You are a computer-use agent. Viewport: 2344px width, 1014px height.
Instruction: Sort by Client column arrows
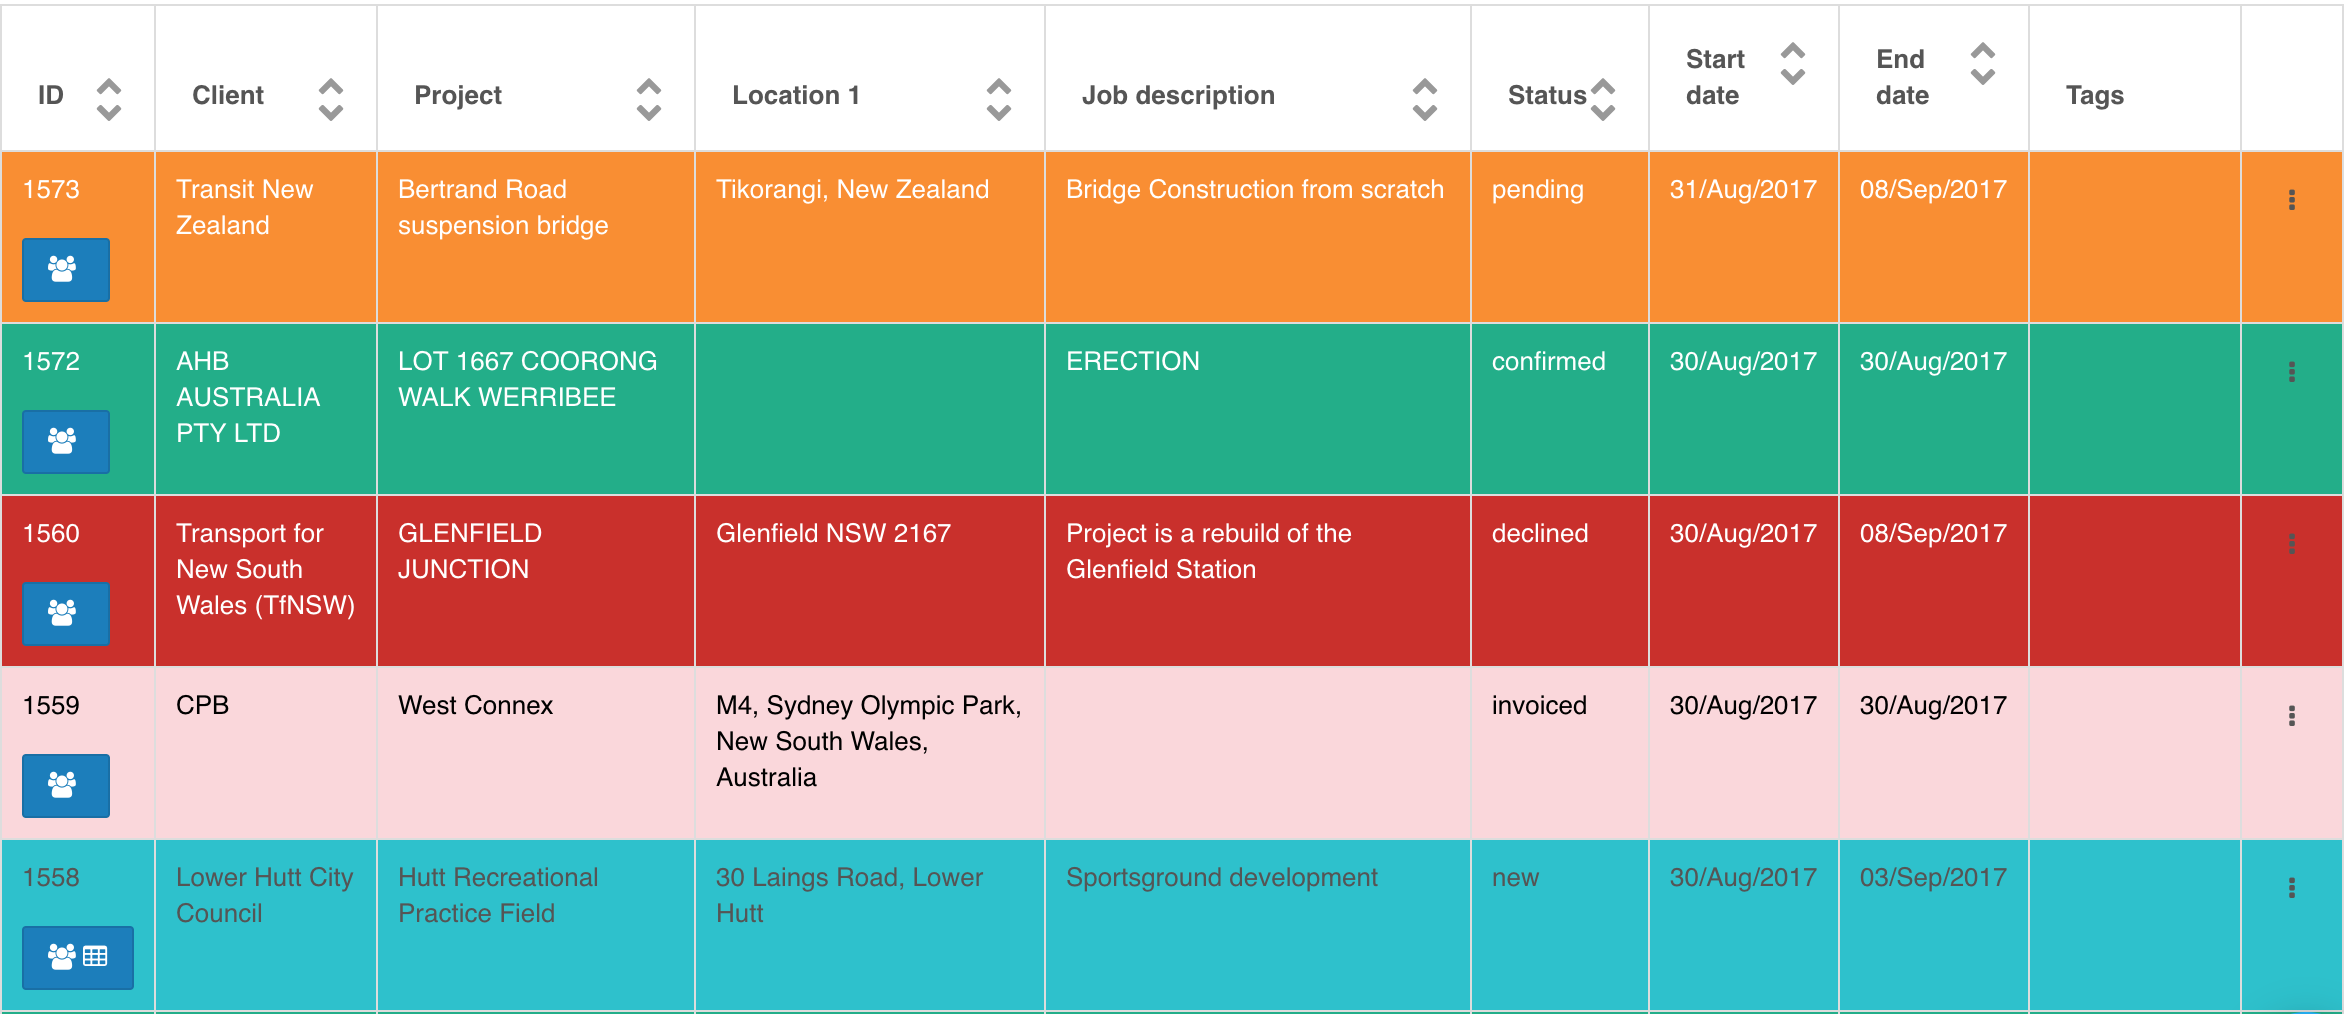tap(330, 99)
